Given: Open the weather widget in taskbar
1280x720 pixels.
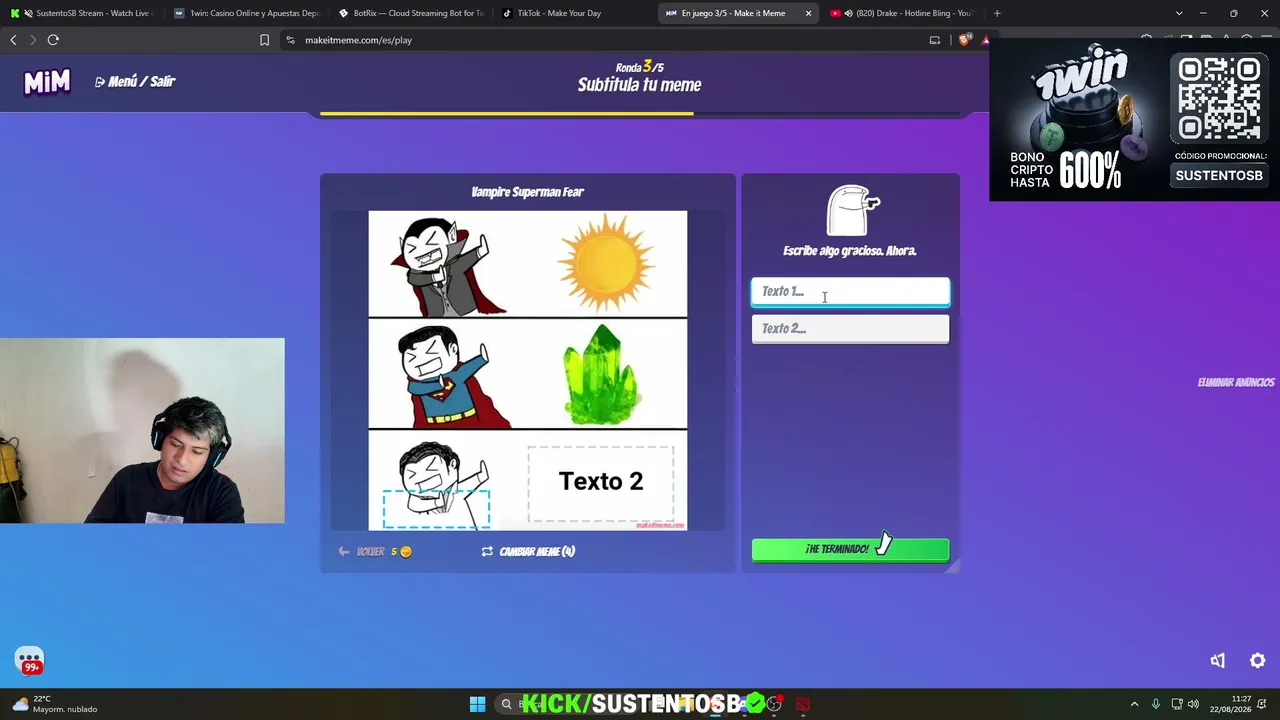Looking at the screenshot, I should (x=55, y=704).
